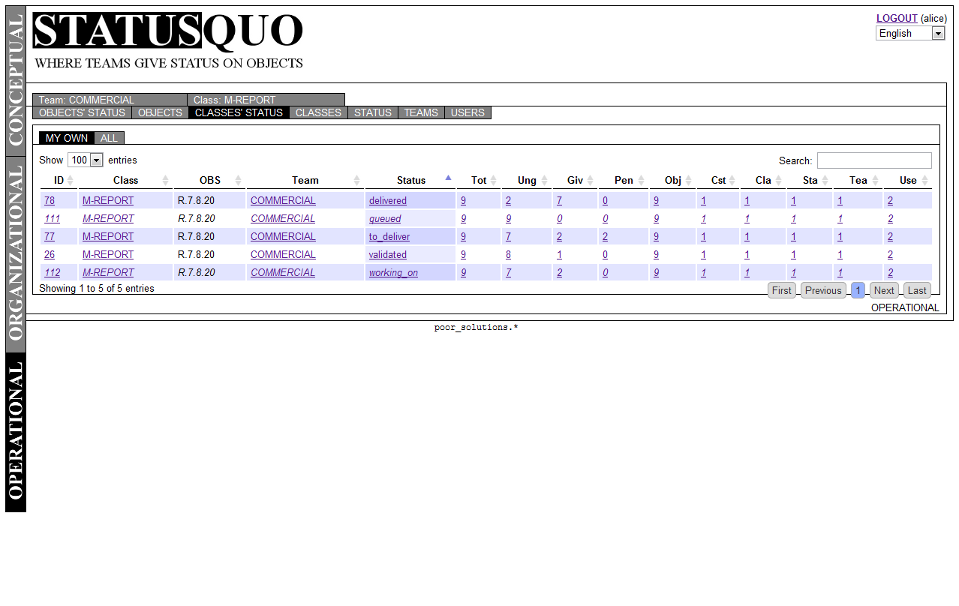Switch to the ALL view
959x606 pixels.
click(108, 138)
